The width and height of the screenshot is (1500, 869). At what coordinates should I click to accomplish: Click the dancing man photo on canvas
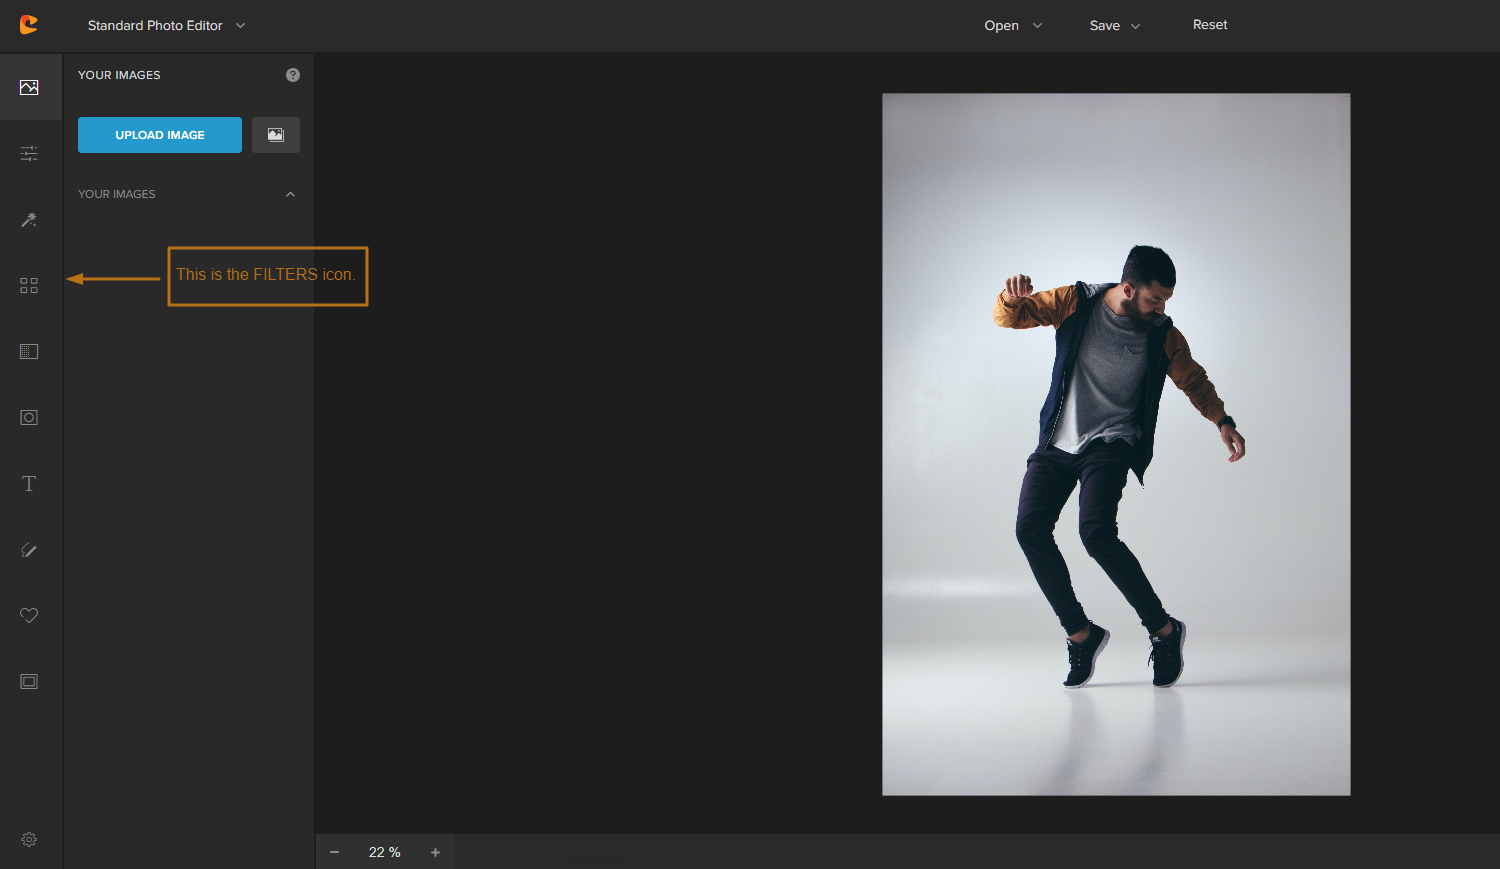[x=1116, y=444]
